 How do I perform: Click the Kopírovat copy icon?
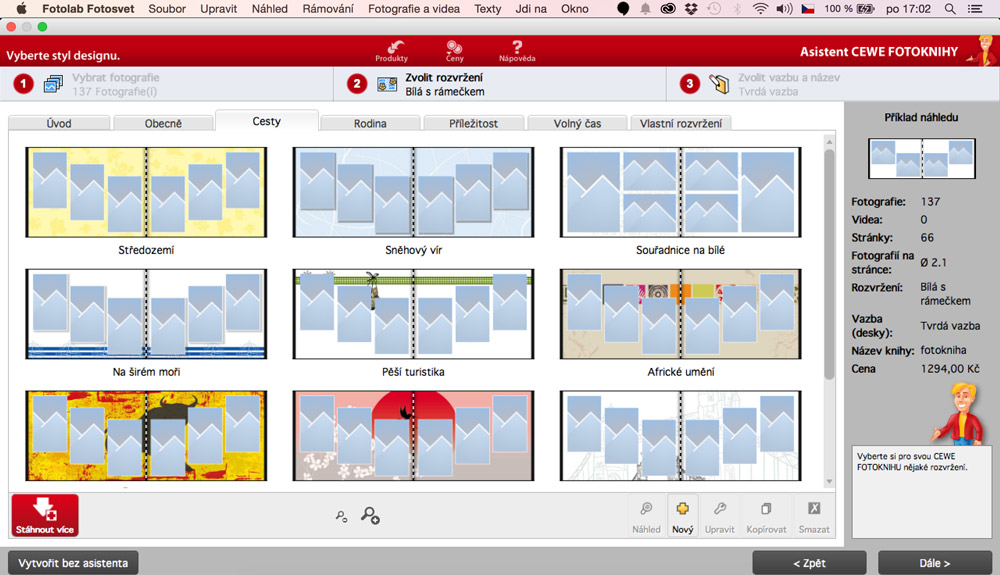click(x=766, y=515)
